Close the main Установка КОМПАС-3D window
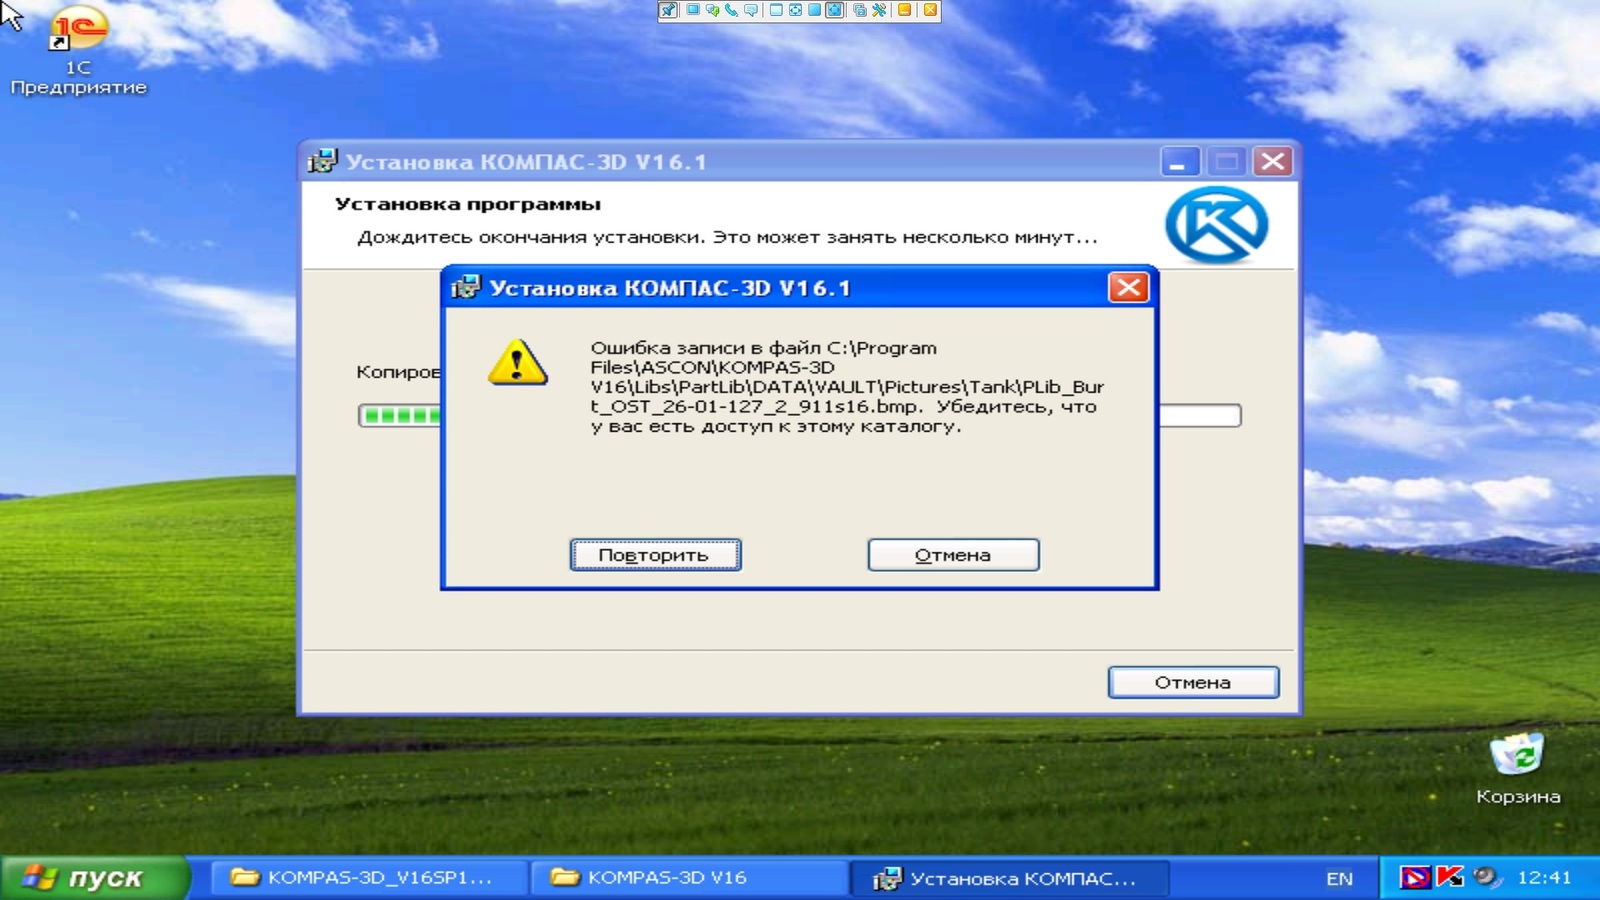This screenshot has height=900, width=1600. (1272, 162)
